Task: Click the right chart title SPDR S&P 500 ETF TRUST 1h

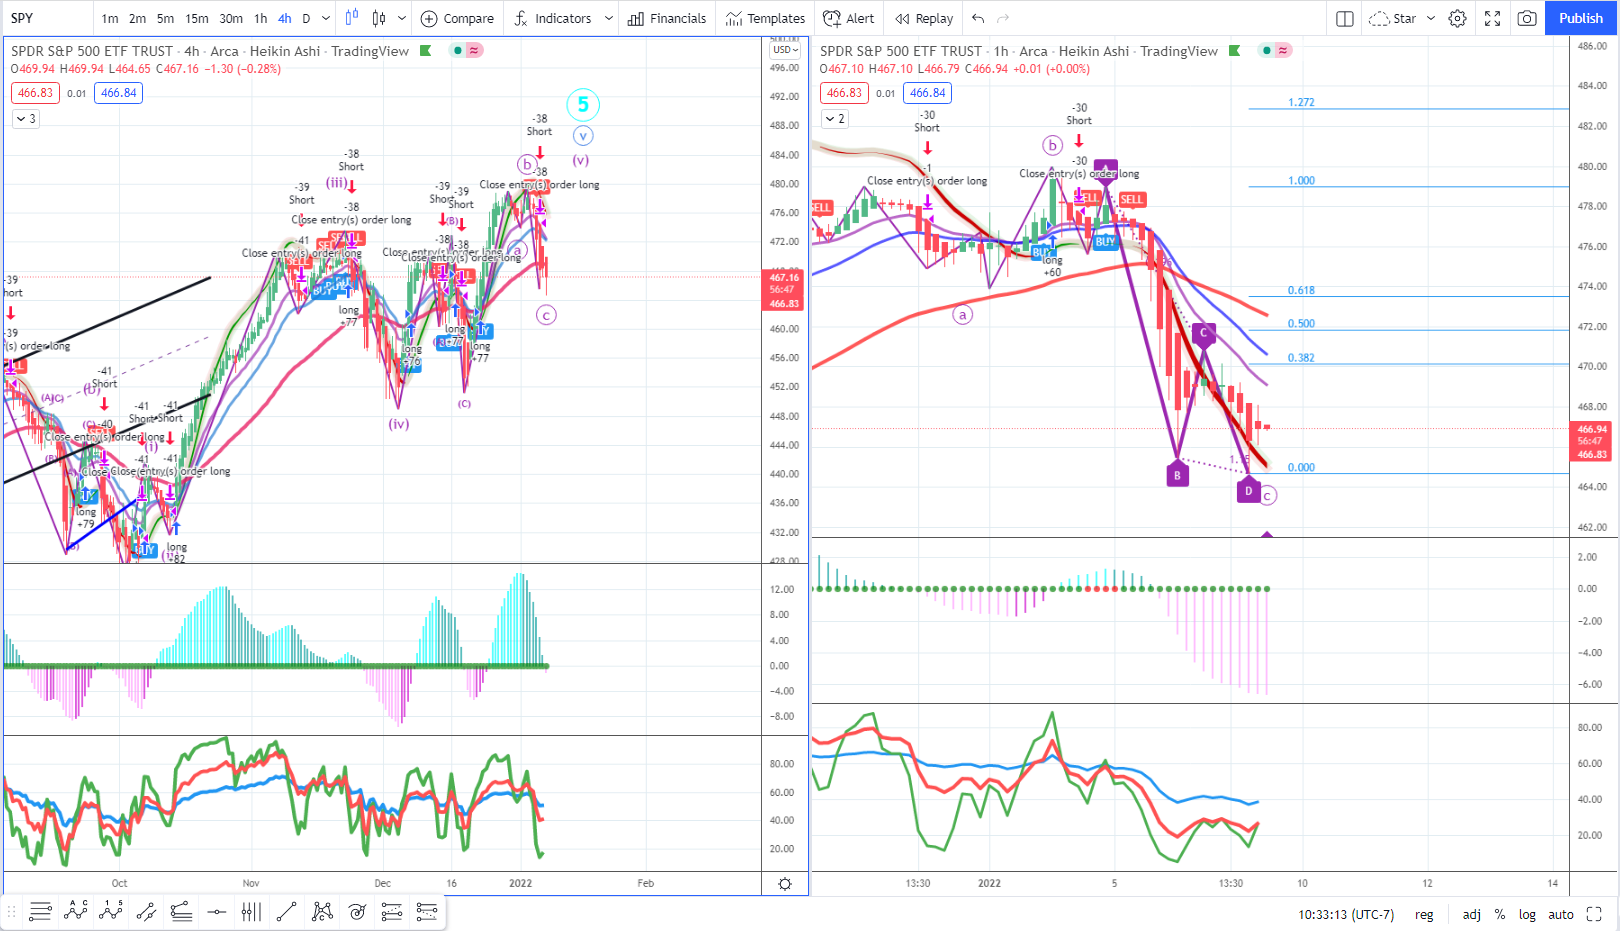Action: coord(914,51)
